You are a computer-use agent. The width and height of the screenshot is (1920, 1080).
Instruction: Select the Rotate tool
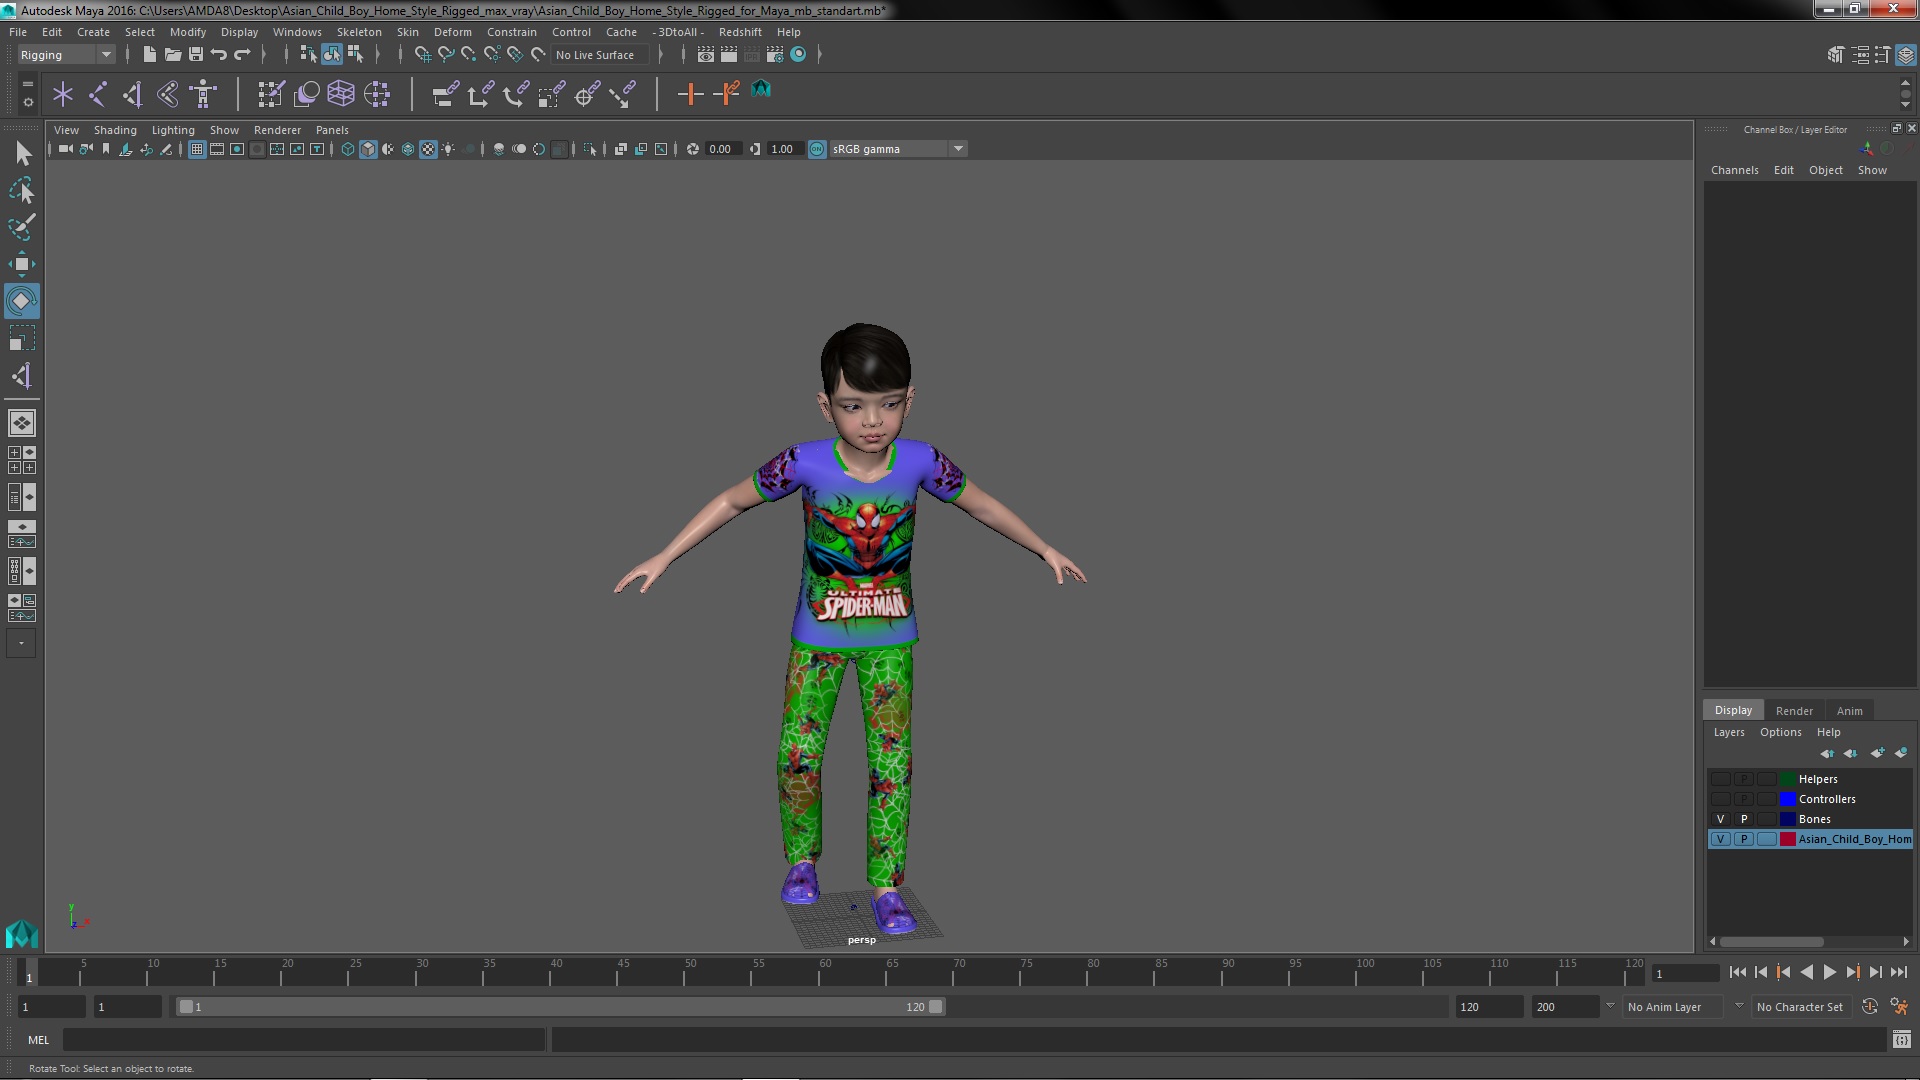point(22,301)
